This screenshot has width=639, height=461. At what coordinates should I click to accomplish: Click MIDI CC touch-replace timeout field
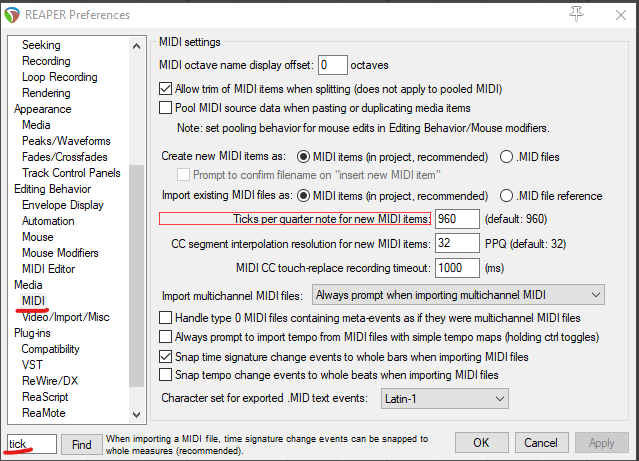tap(457, 268)
